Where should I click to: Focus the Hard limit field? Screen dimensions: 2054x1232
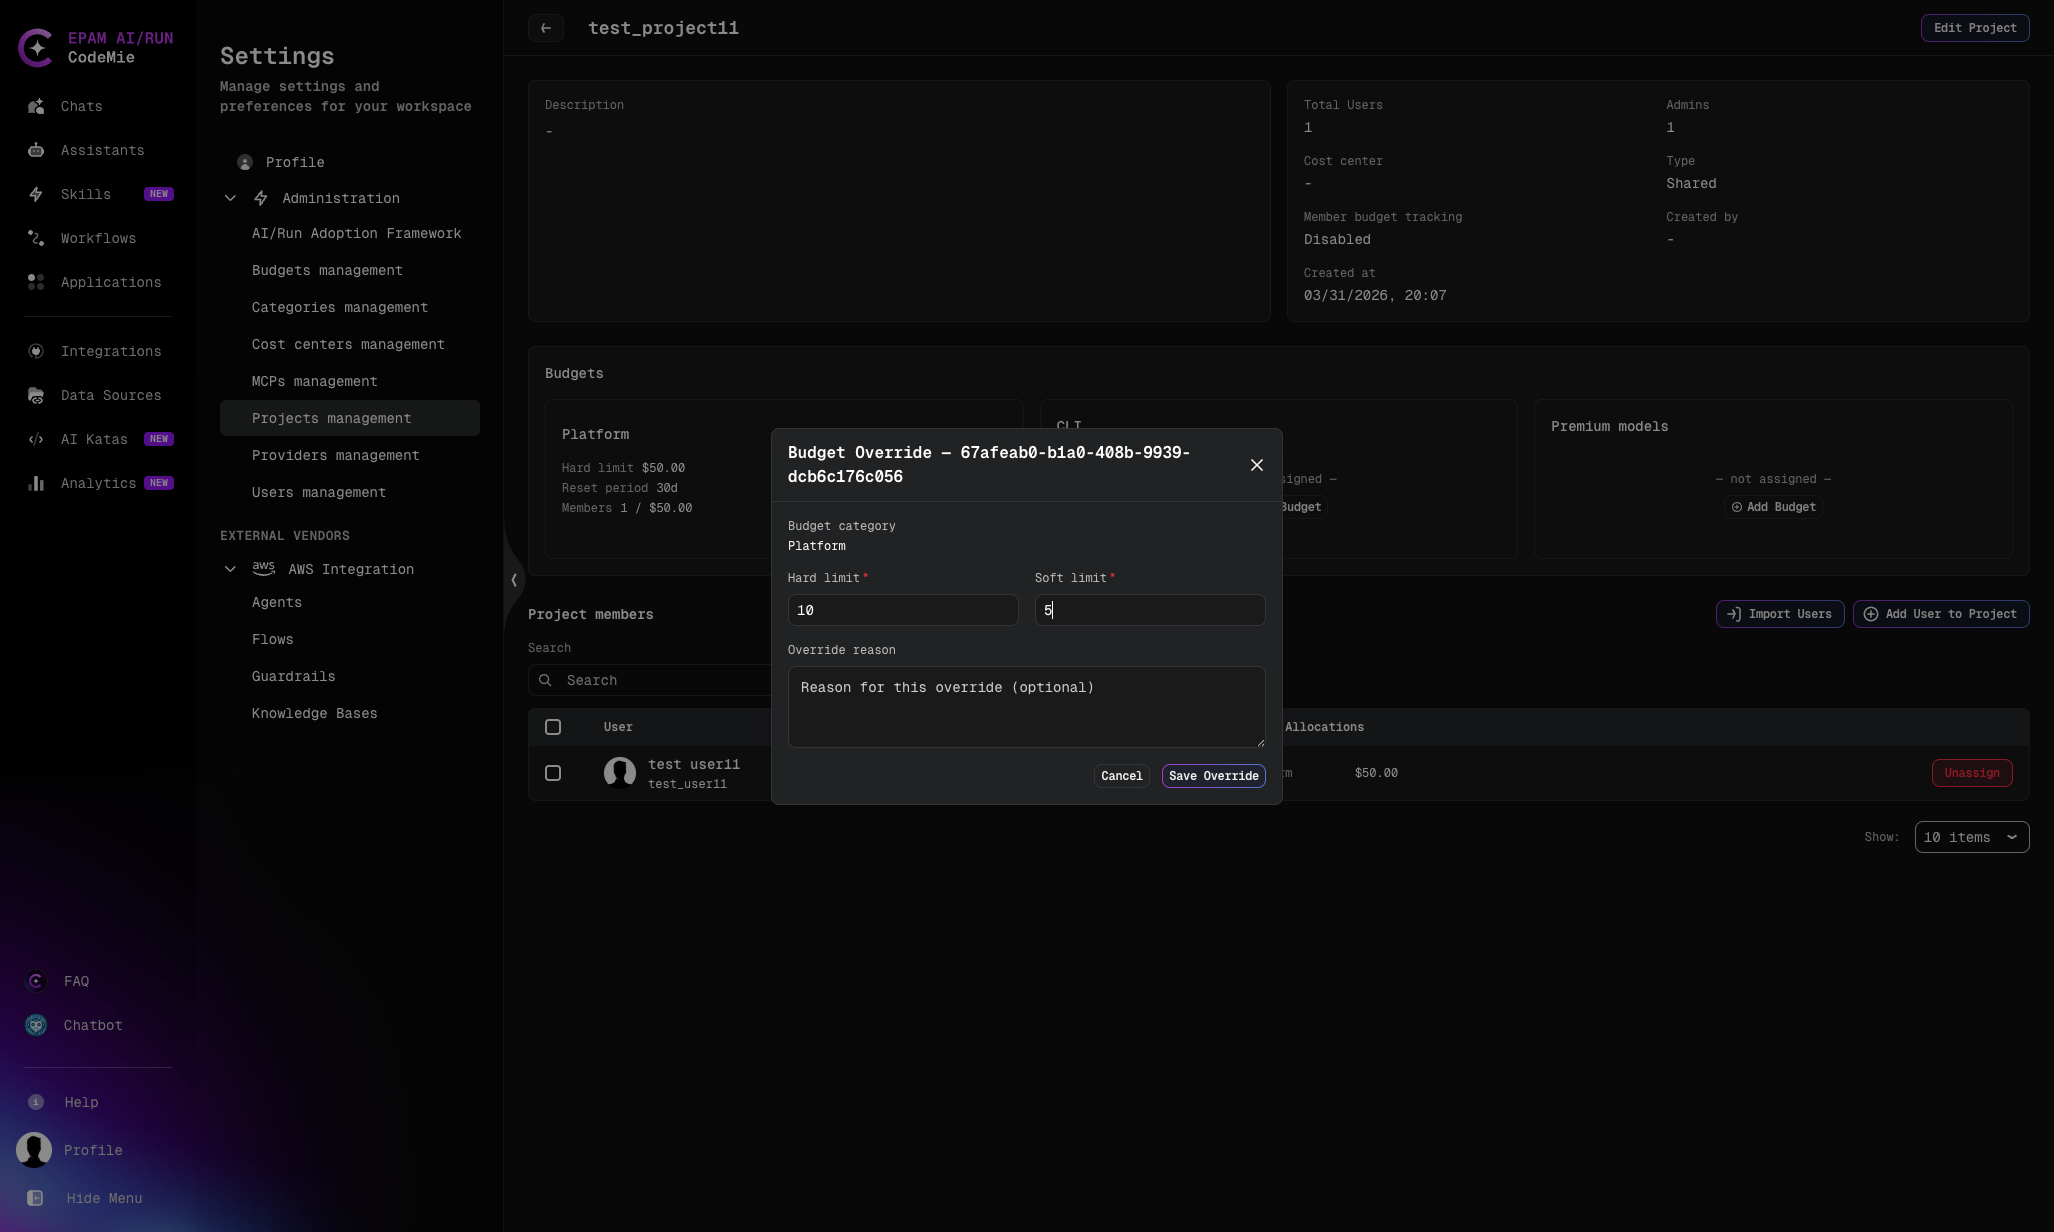902,610
